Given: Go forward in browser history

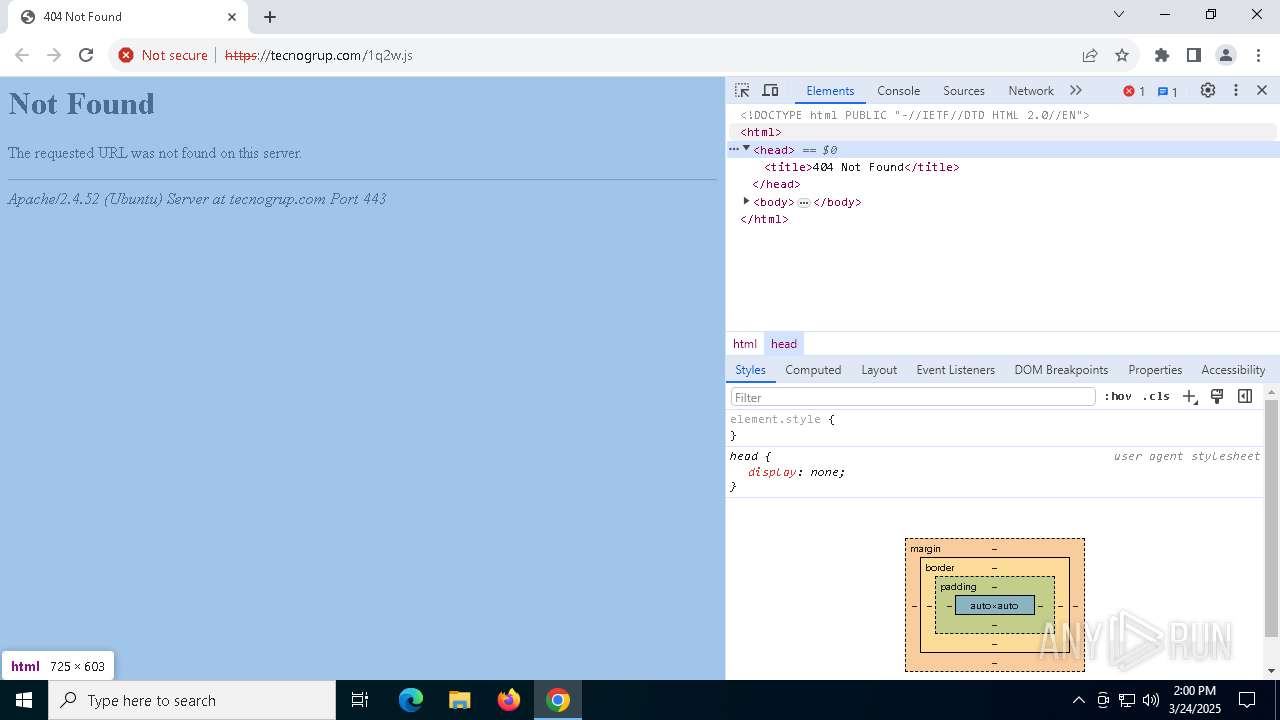Looking at the screenshot, I should [x=54, y=55].
